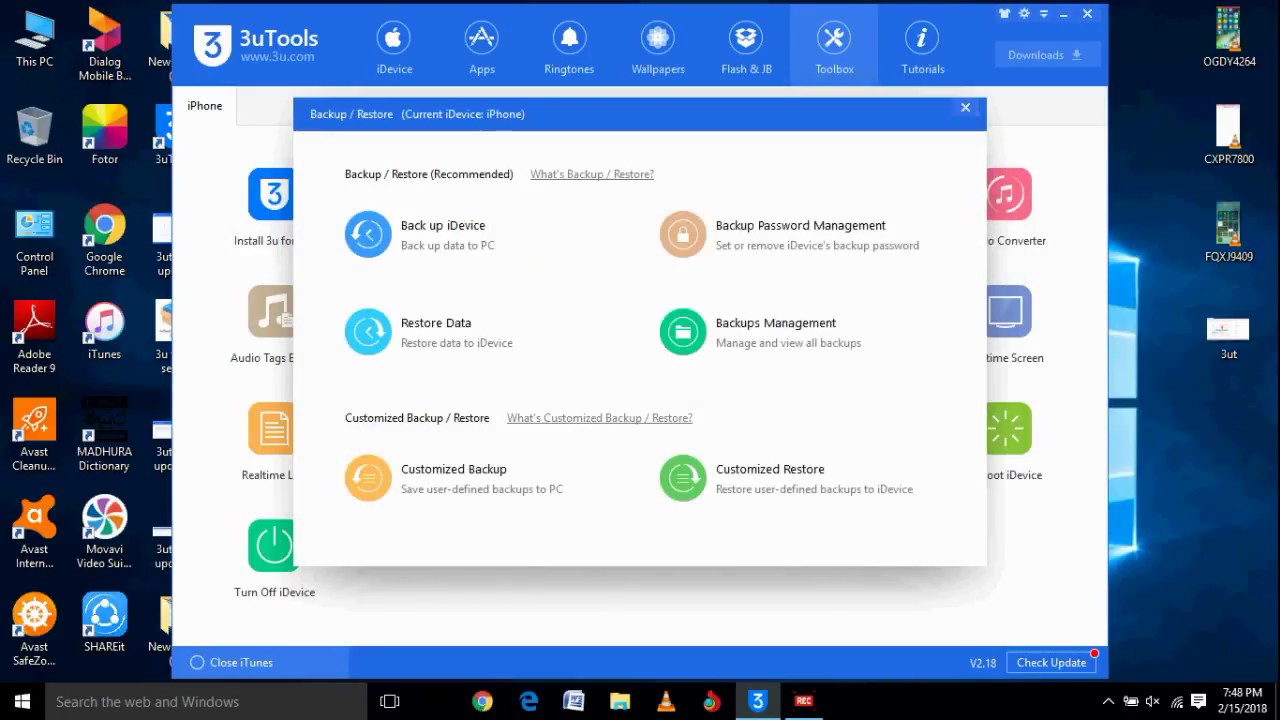Click the Turn Off iDevice icon
The image size is (1280, 720).
tap(271, 545)
